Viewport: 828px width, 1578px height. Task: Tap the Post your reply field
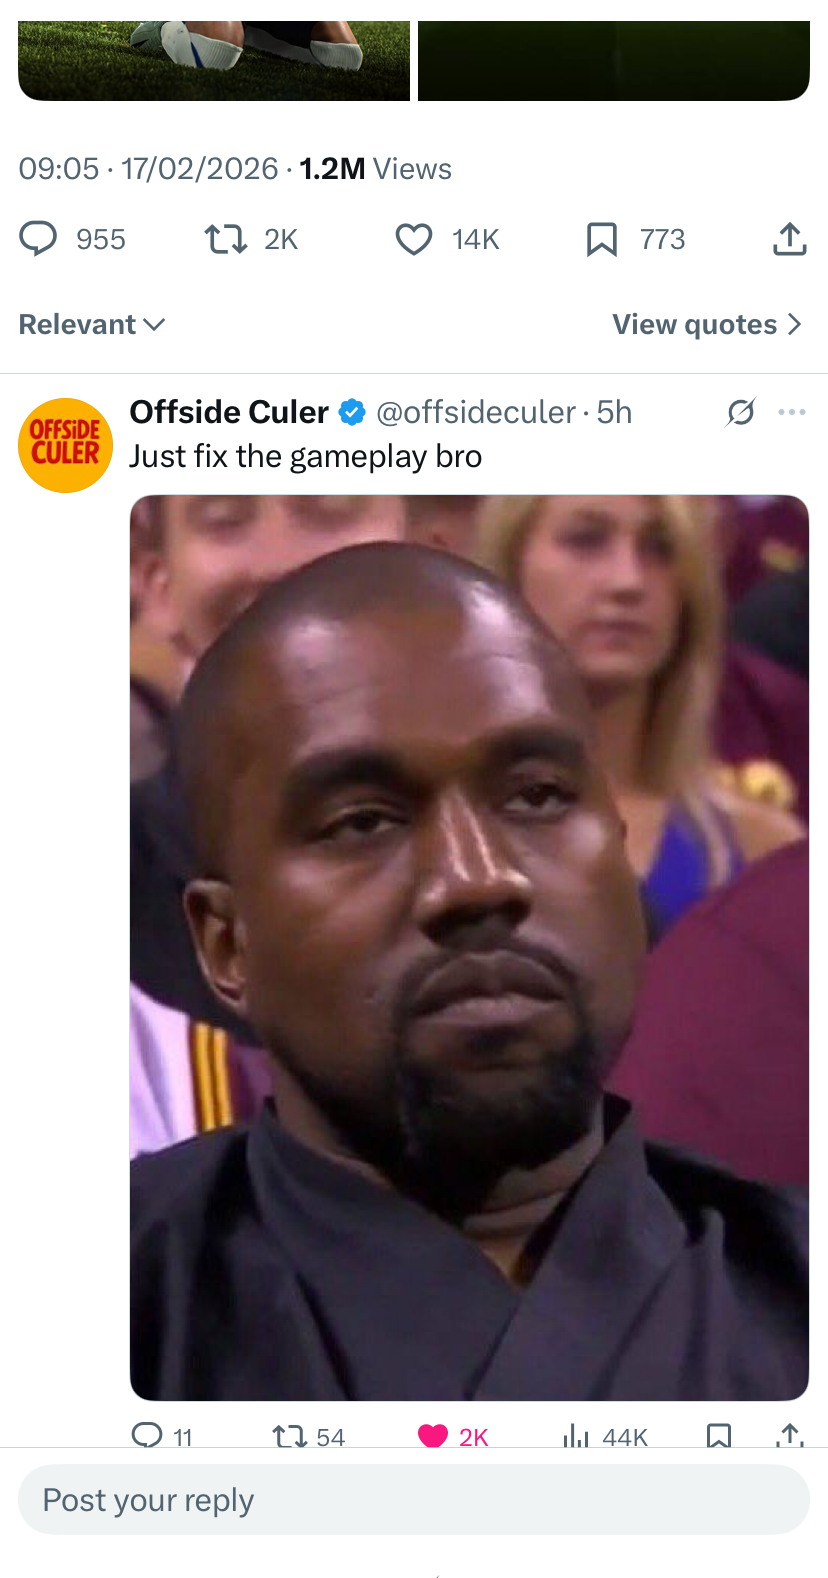414,1500
